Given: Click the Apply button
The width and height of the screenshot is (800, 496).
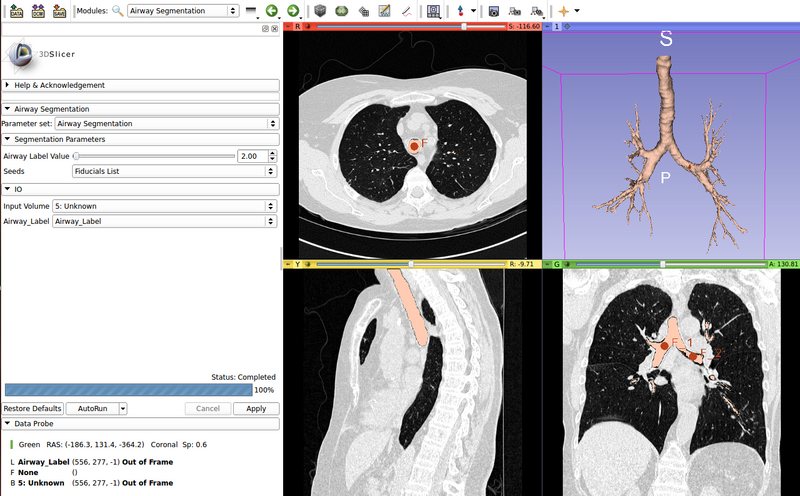Looking at the screenshot, I should (x=256, y=408).
